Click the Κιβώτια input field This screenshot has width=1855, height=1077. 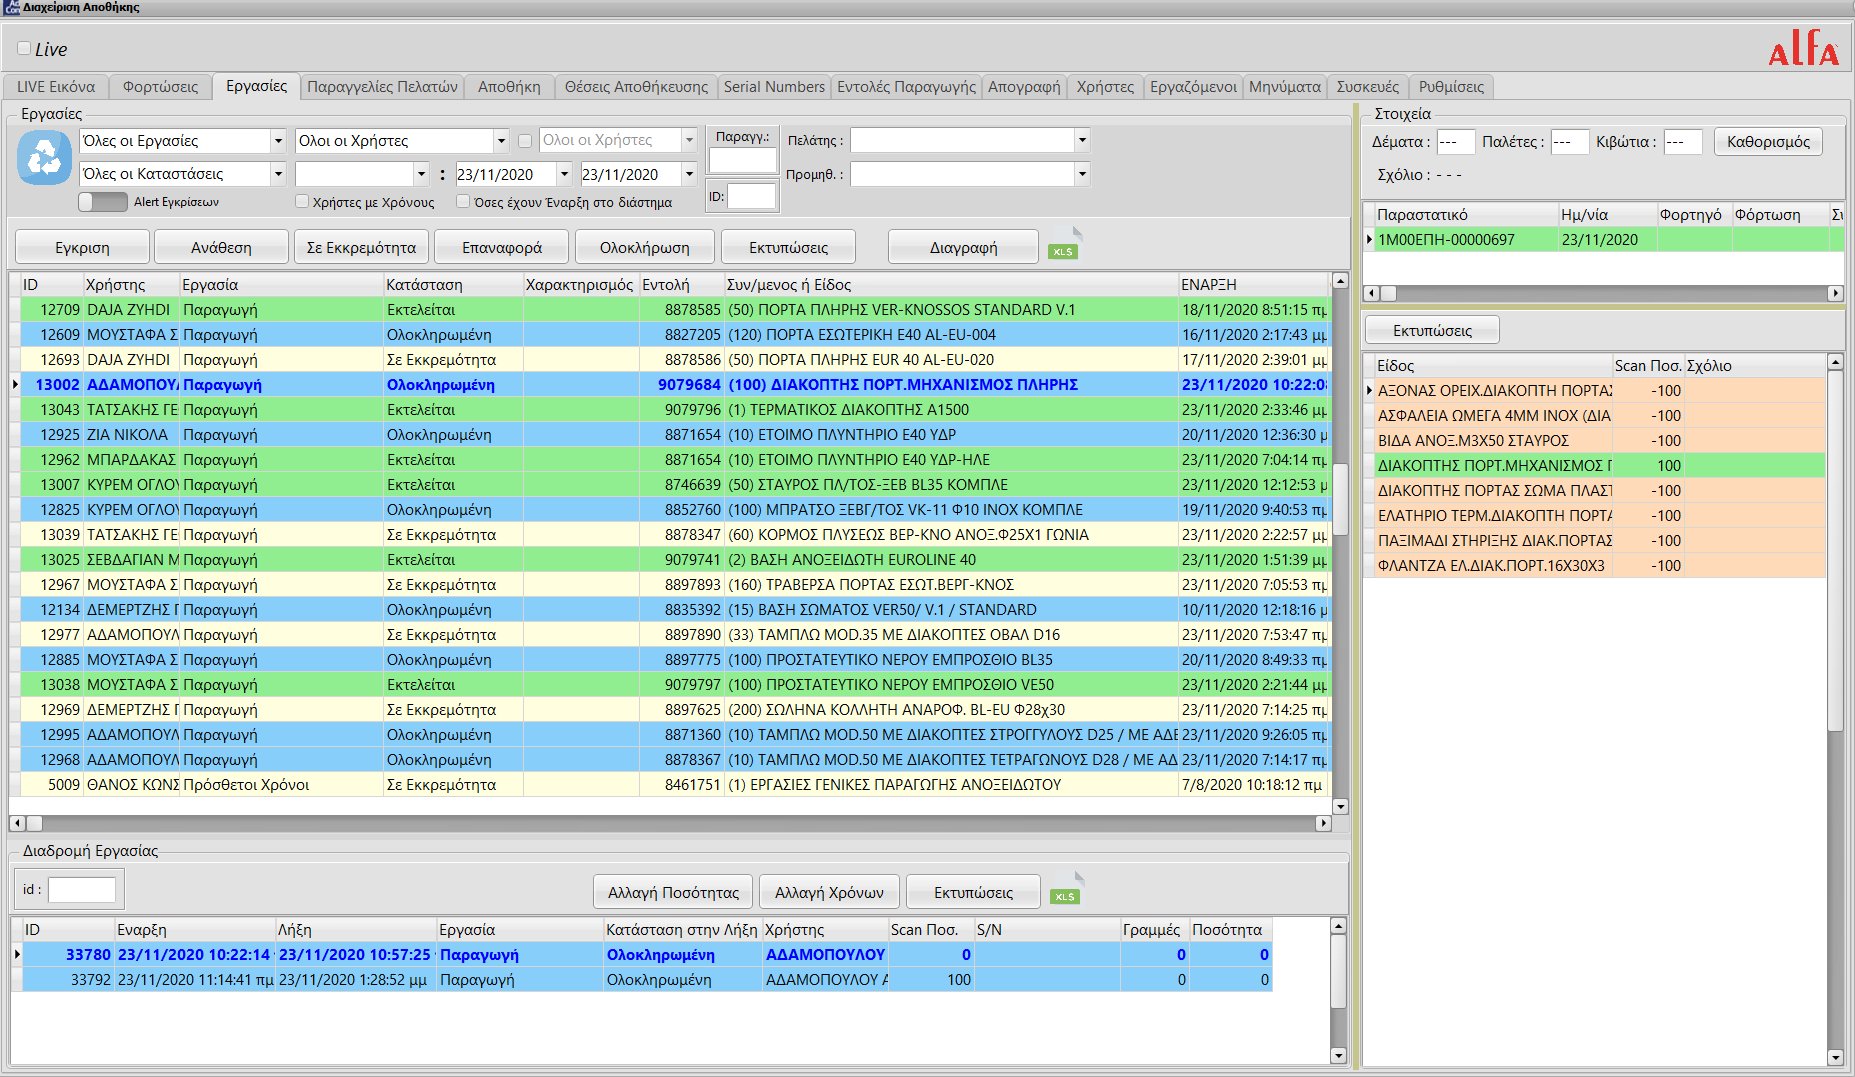[1683, 141]
